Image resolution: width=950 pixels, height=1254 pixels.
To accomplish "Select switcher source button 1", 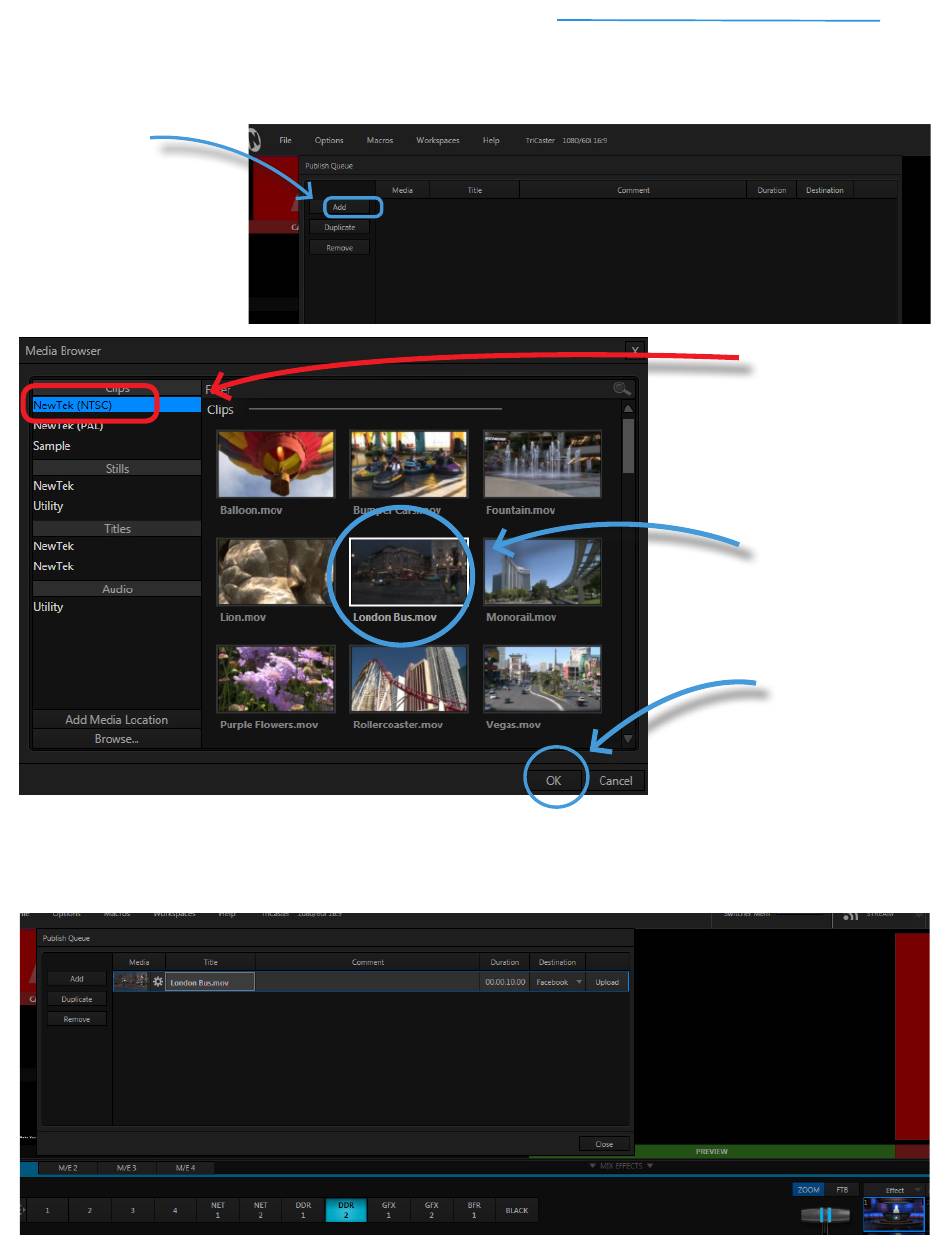I will click(46, 1210).
